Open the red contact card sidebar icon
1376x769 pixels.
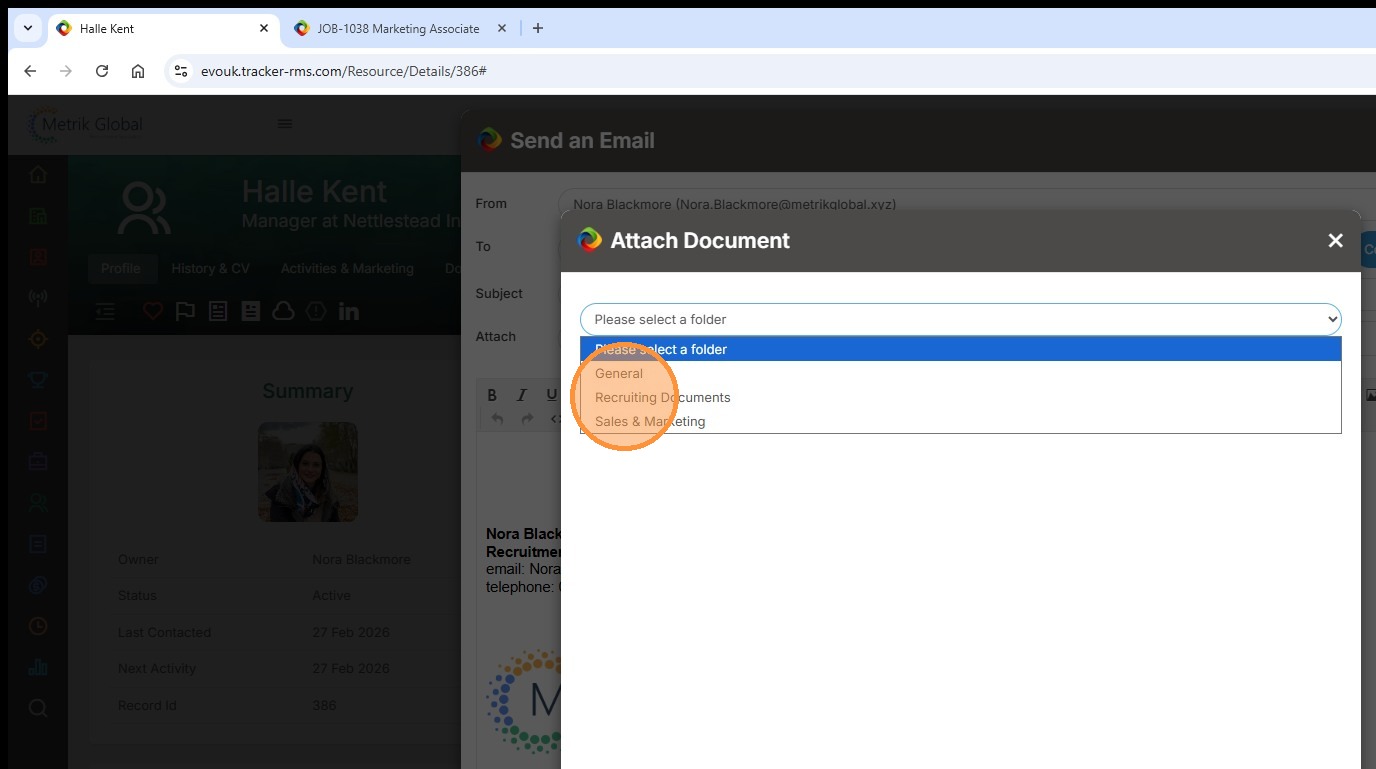[x=38, y=257]
